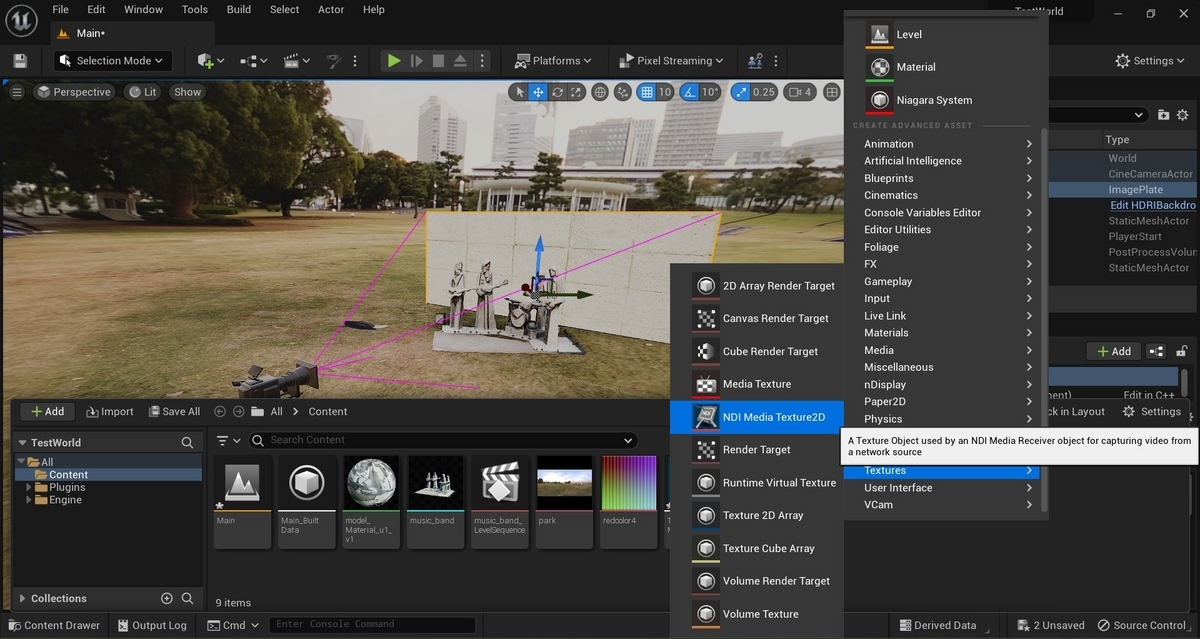Click the Add button in Content Browser

(x=46, y=411)
